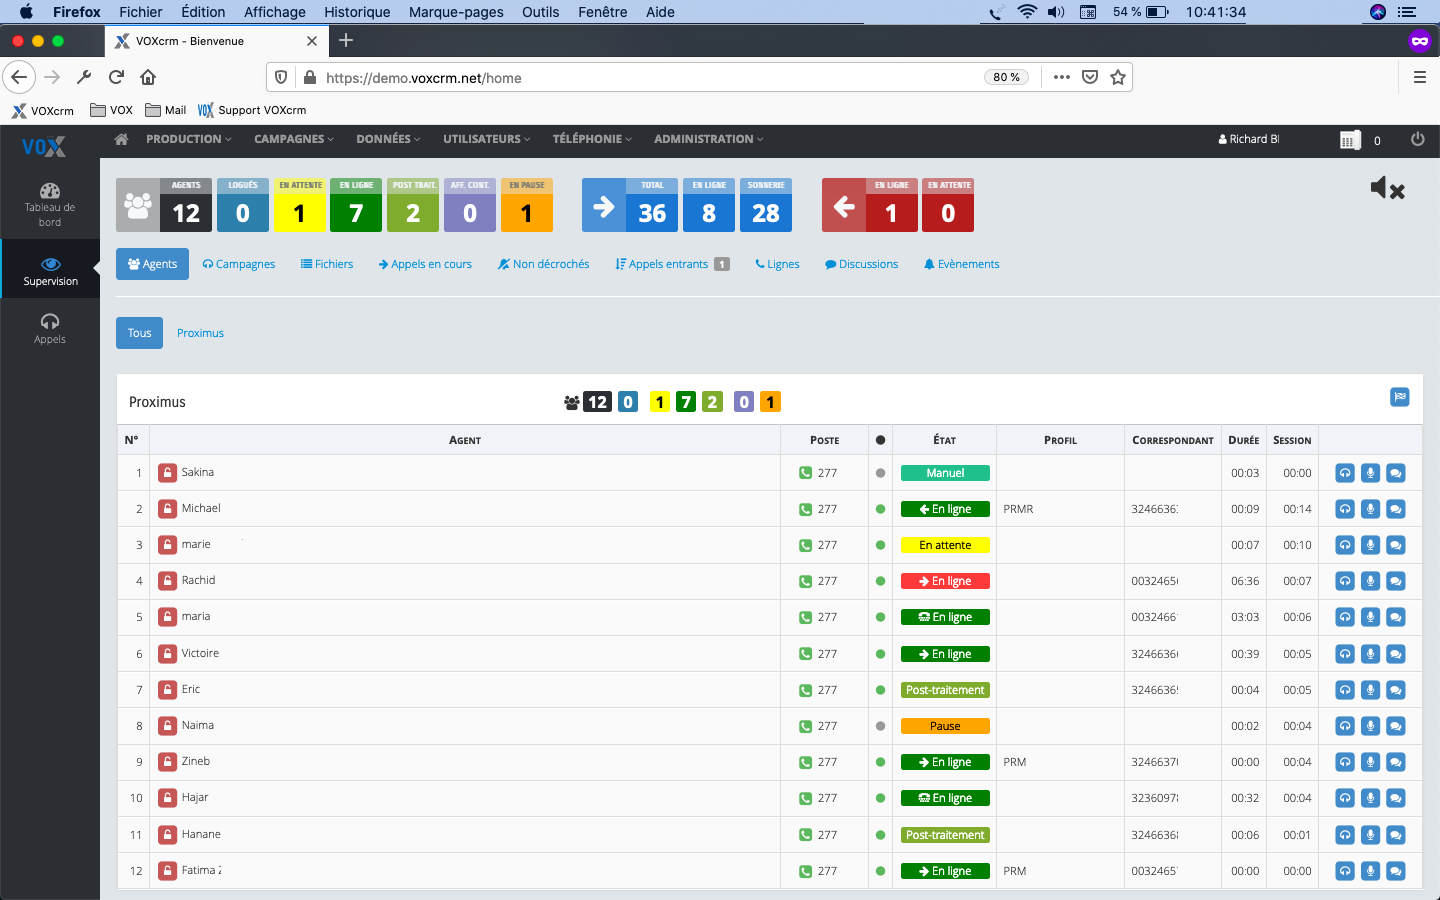The image size is (1440, 900).
Task: Open the Firefox hamburger menu
Action: 1419,77
